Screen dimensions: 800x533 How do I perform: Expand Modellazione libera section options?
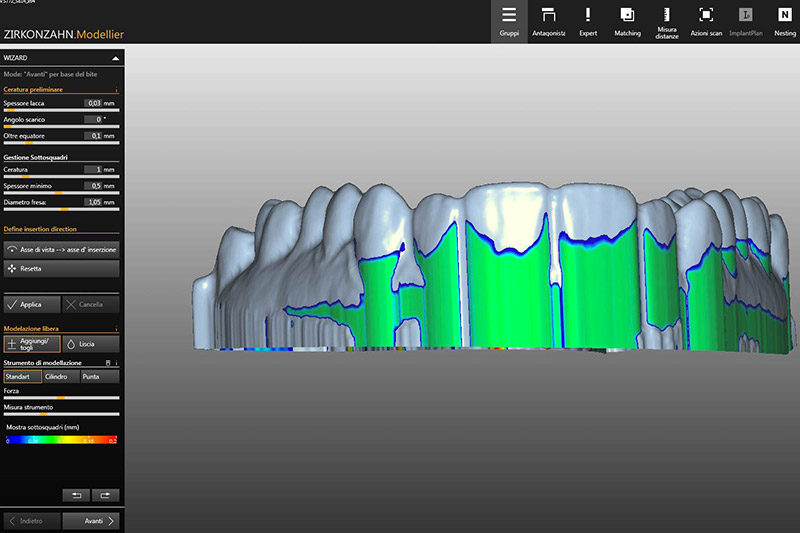pos(116,327)
